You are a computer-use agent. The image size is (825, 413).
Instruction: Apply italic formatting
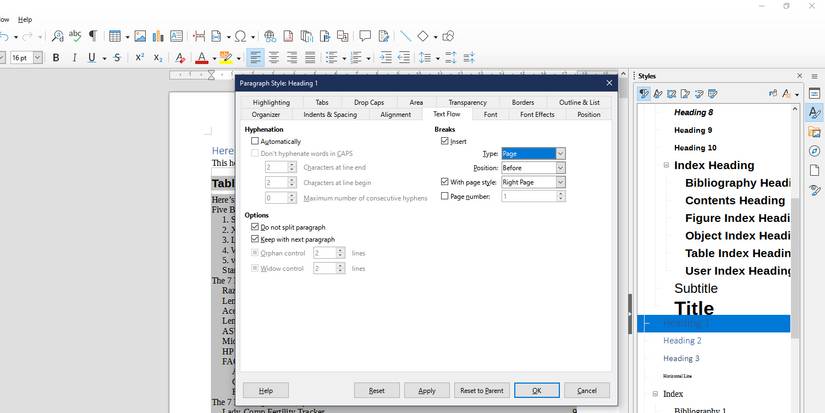point(74,58)
